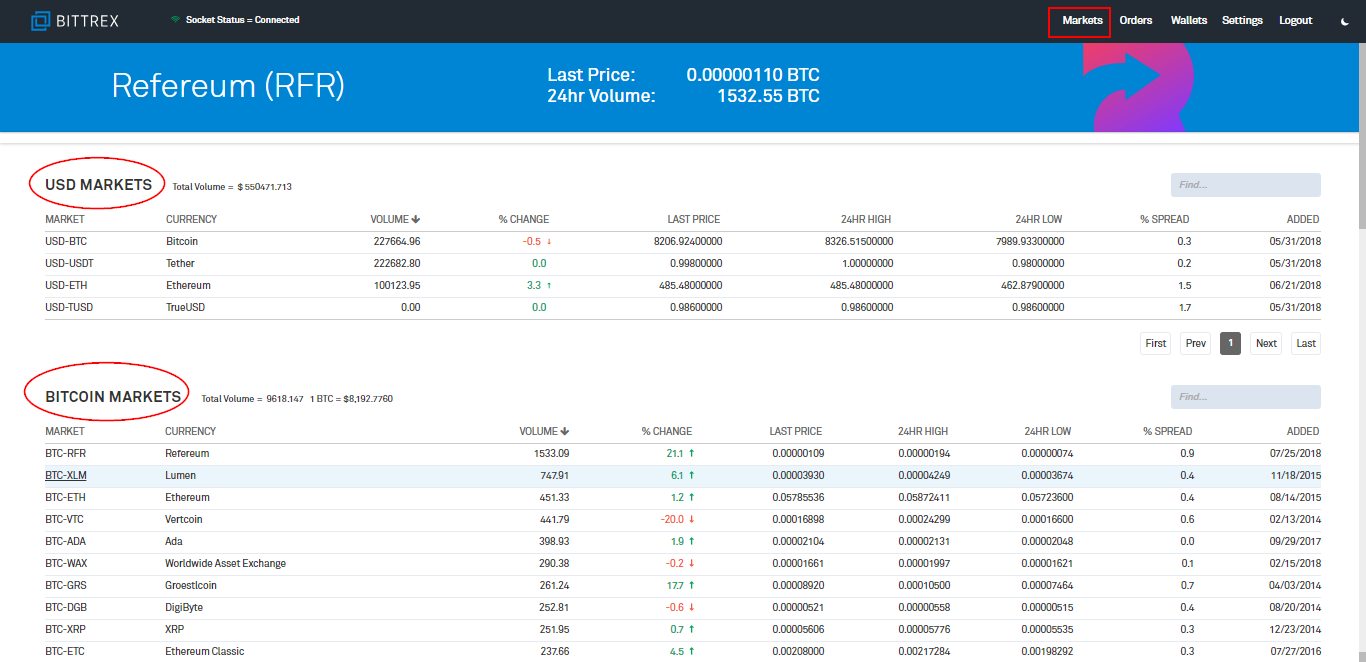This screenshot has height=662, width=1366.
Task: Open the Orders menu
Action: tap(1136, 21)
